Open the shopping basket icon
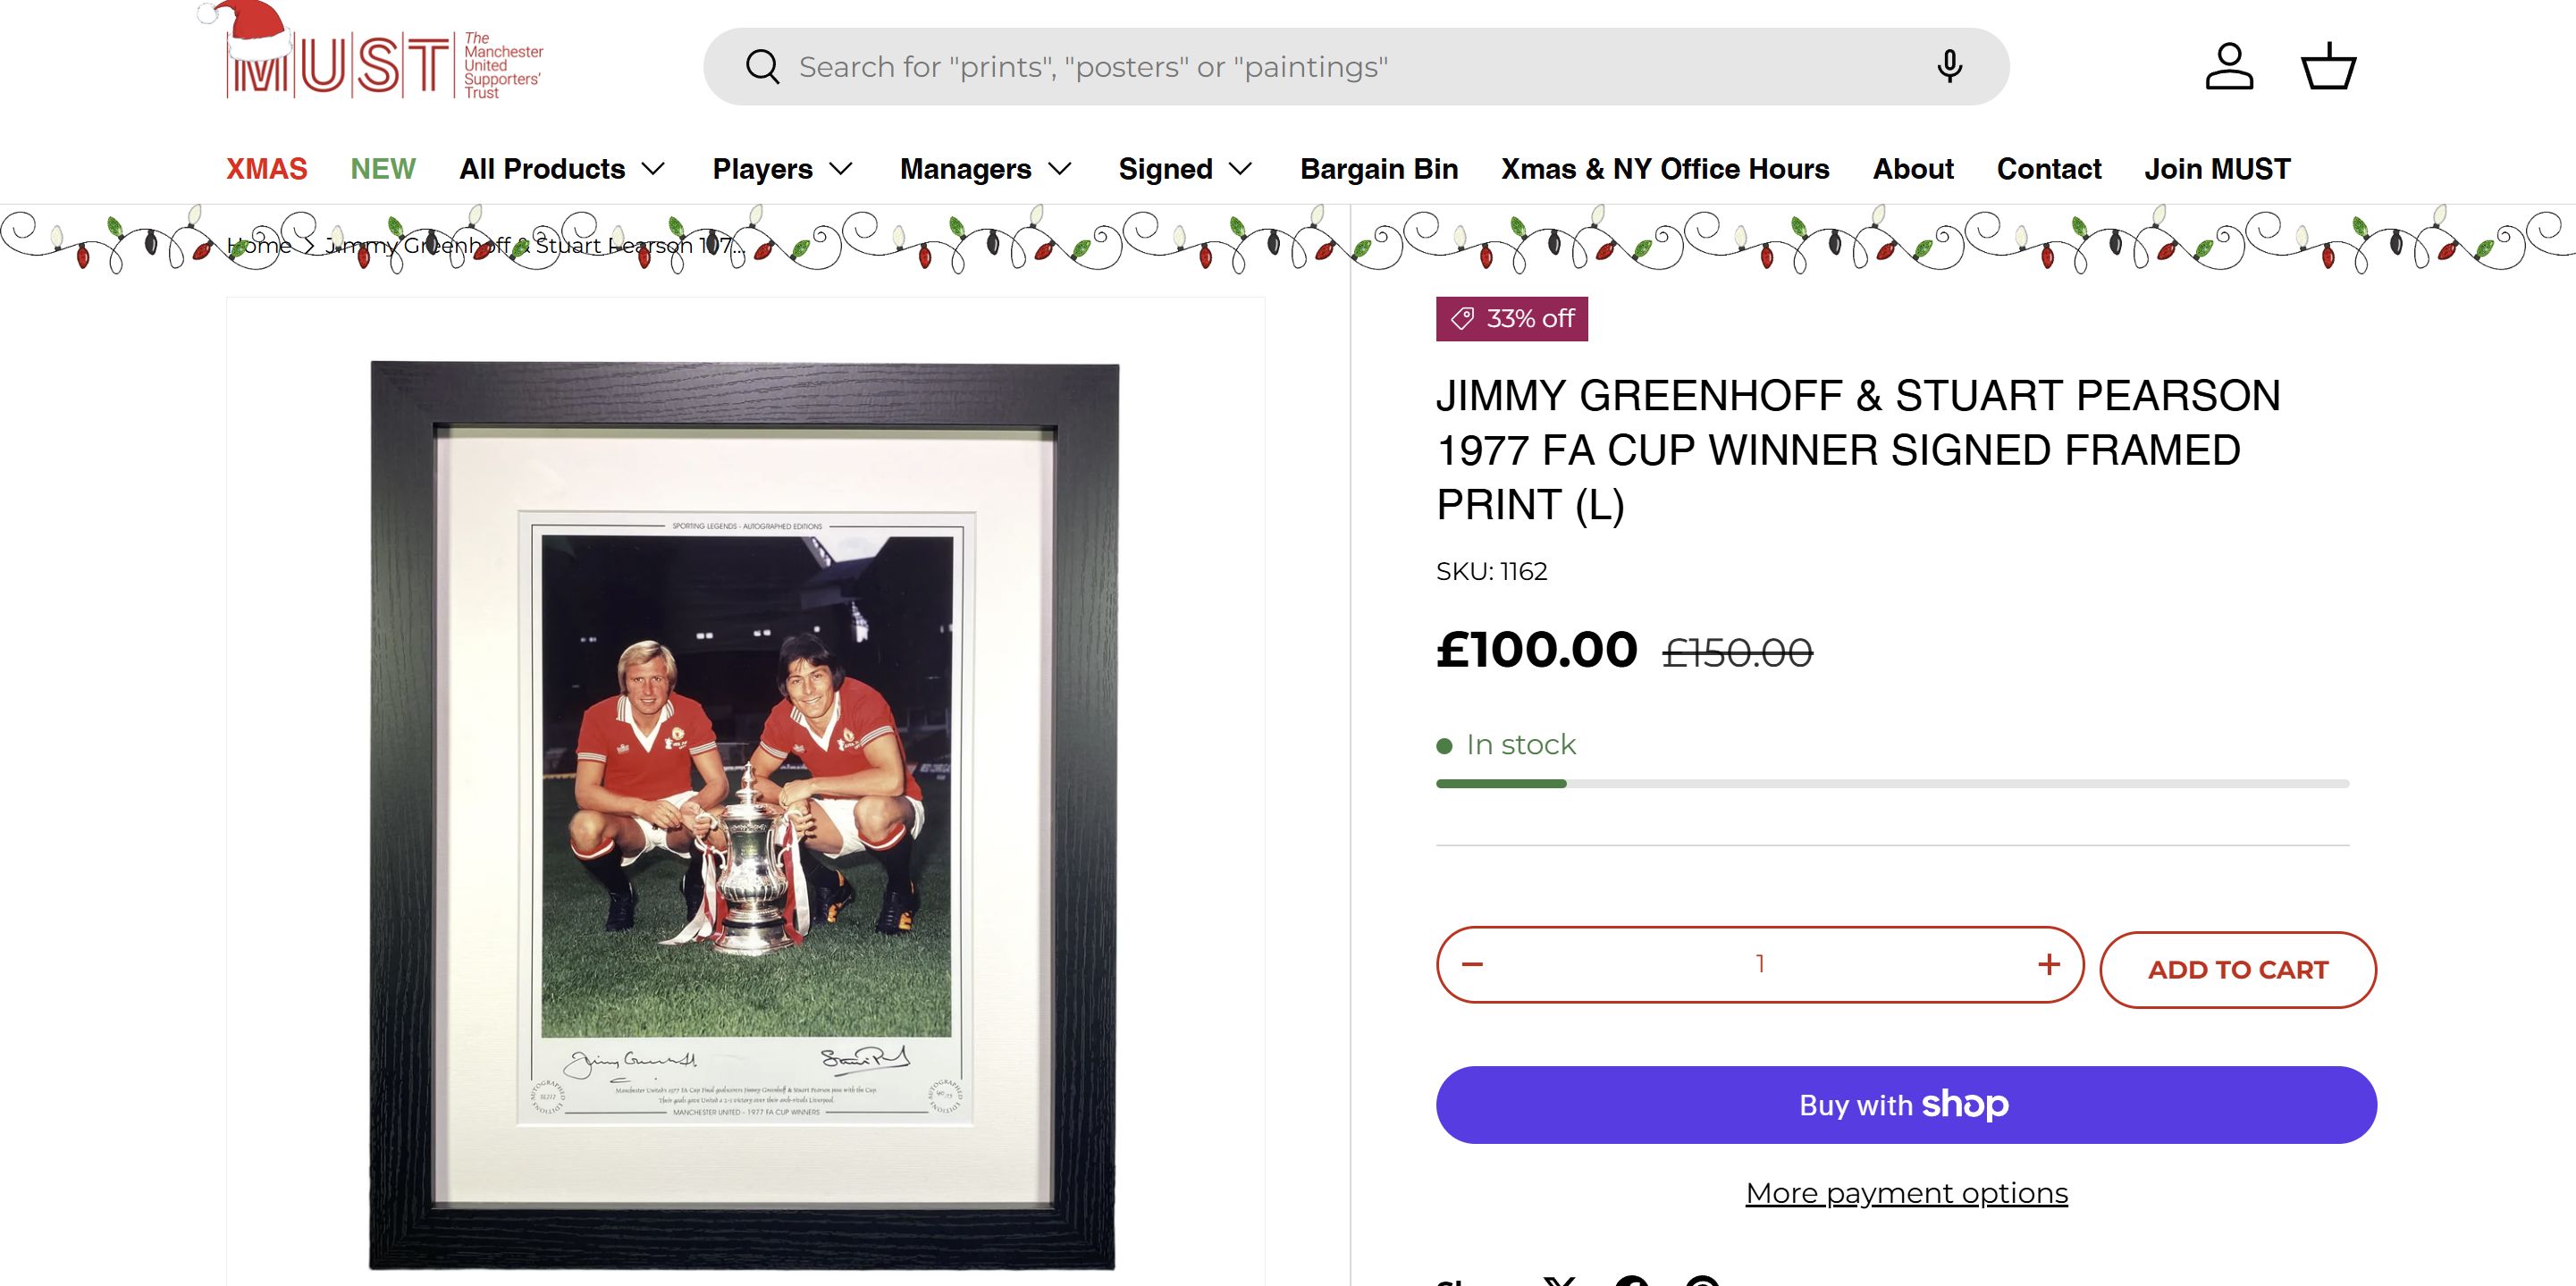 [2329, 67]
